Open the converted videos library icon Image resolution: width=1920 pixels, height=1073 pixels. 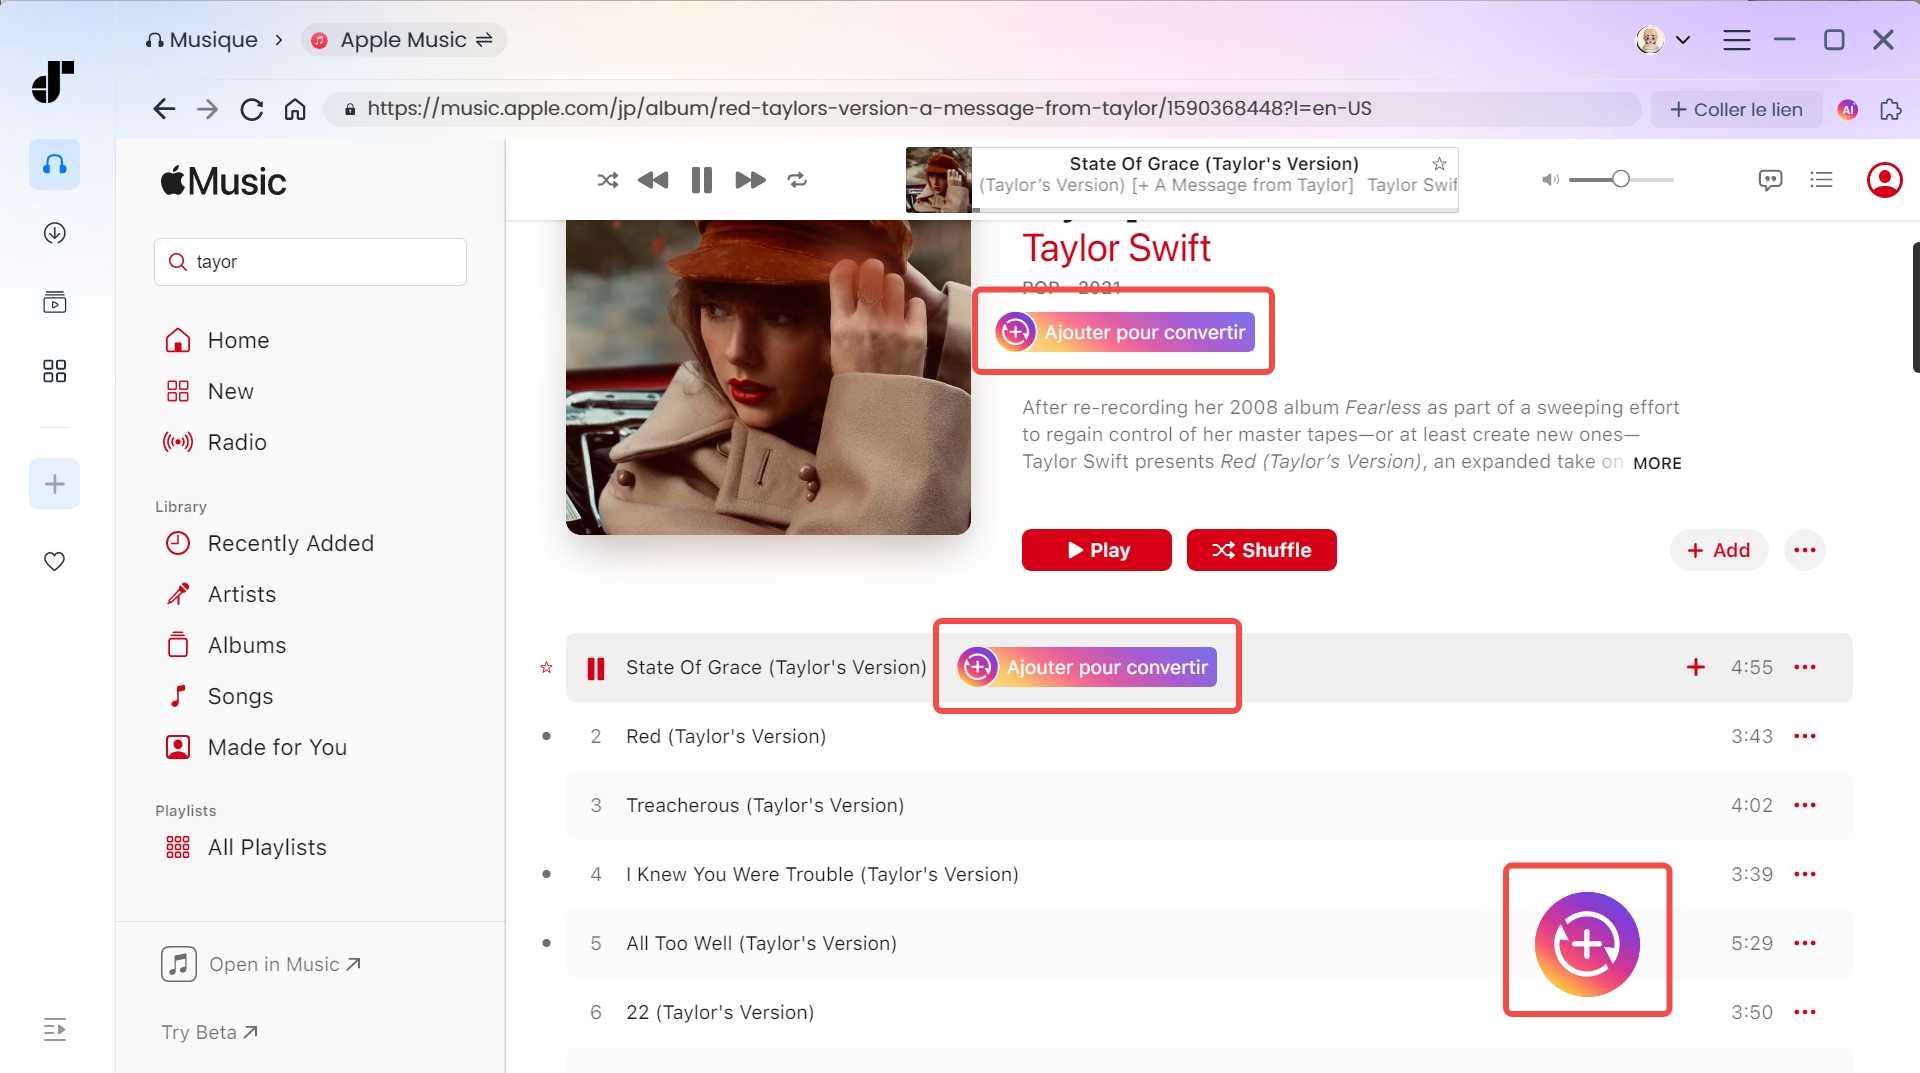[x=54, y=302]
